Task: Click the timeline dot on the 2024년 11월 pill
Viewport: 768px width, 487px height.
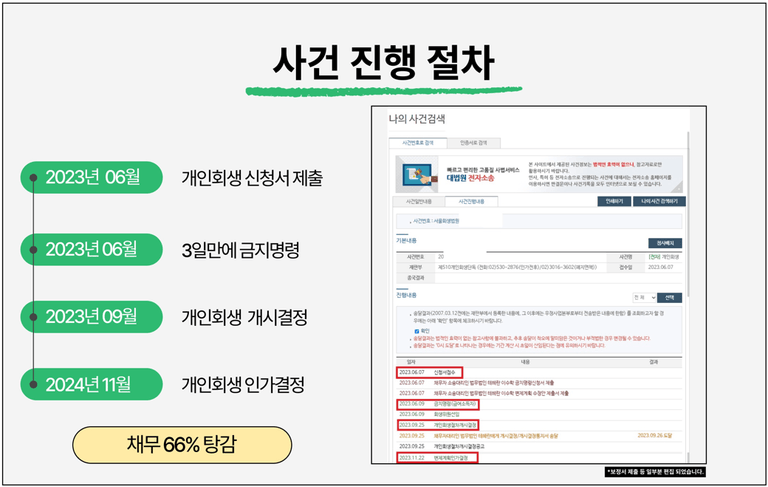Action: 34,383
